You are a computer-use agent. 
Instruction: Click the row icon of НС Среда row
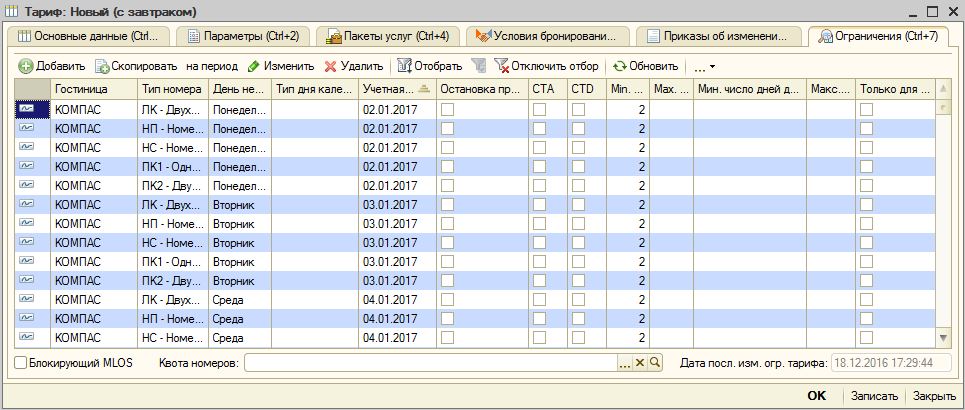pos(26,338)
